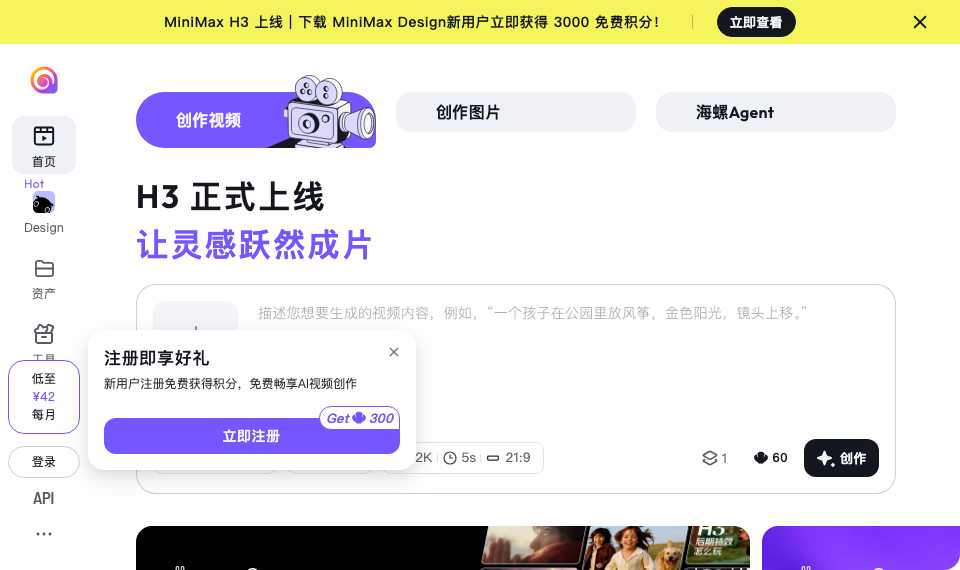The height and width of the screenshot is (570, 960).
Task: Open the 首页 home sidebar item
Action: click(x=44, y=145)
